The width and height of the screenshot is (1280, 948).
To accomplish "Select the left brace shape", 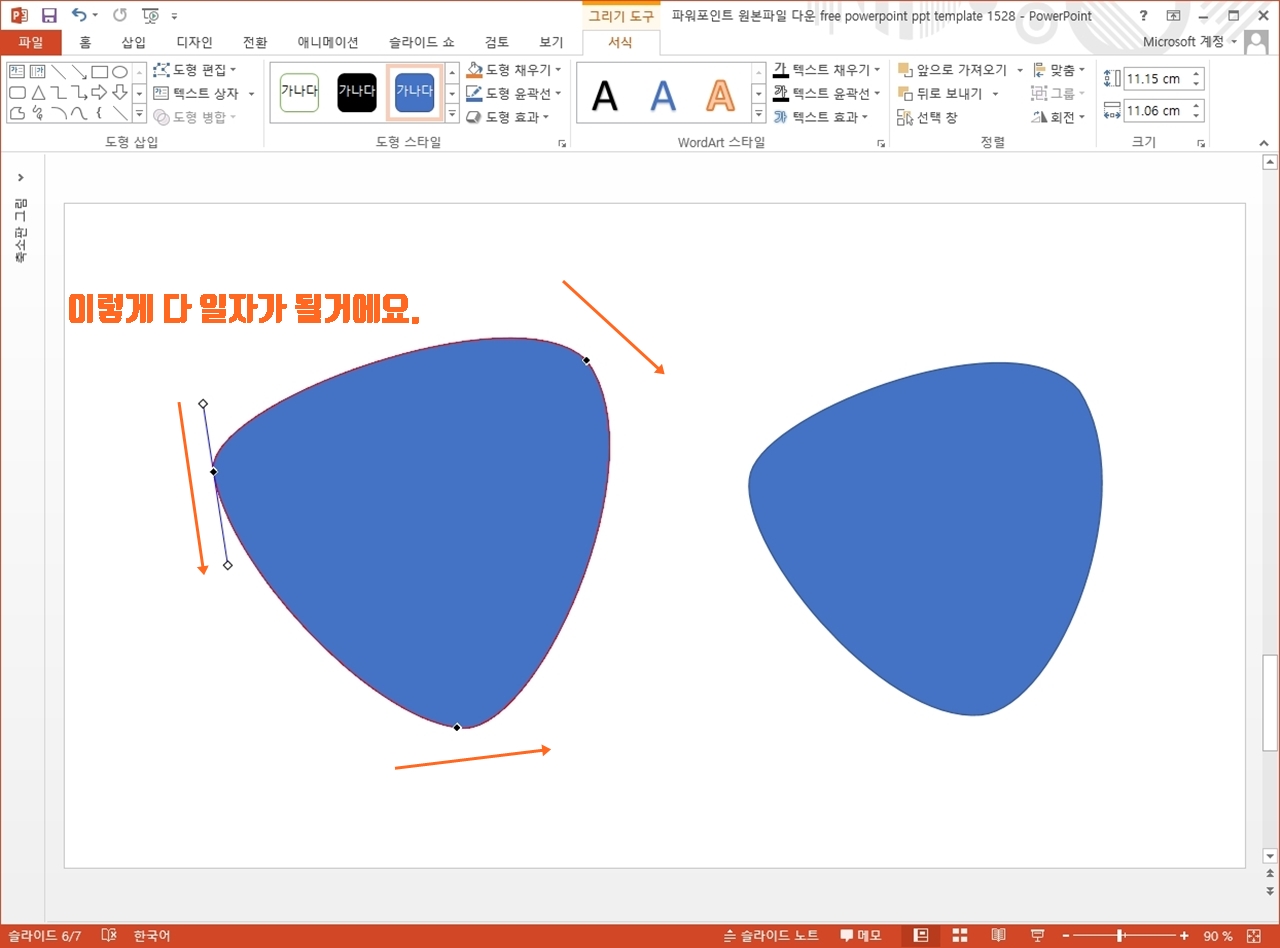I will tap(99, 112).
